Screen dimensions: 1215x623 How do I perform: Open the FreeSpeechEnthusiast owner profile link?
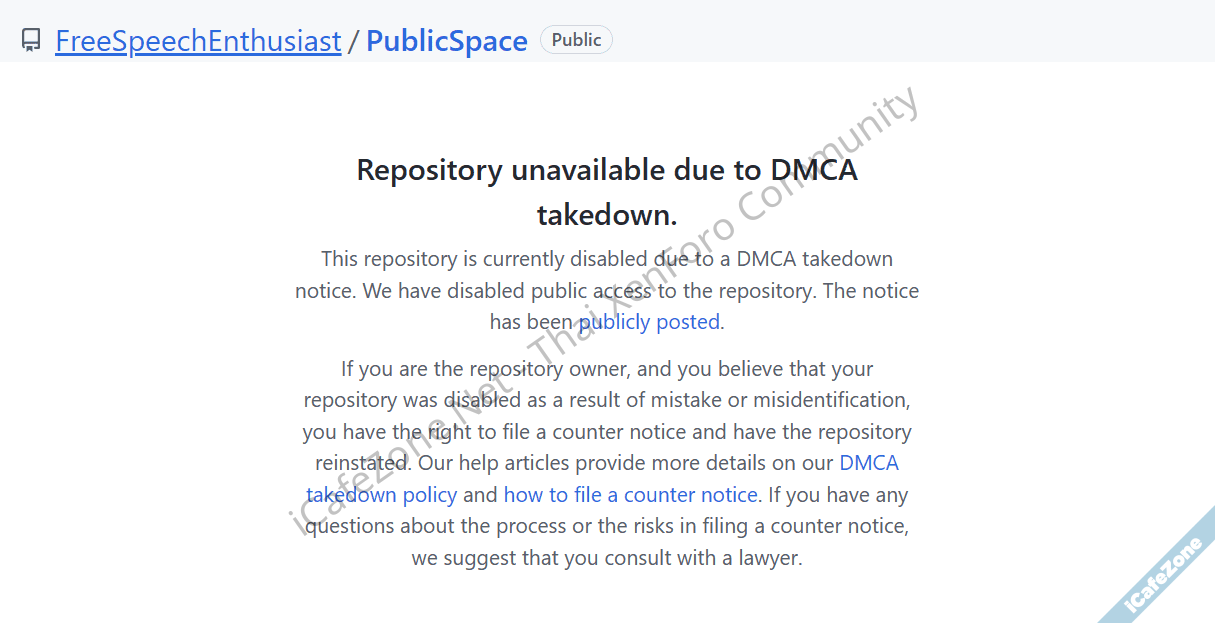(198, 41)
